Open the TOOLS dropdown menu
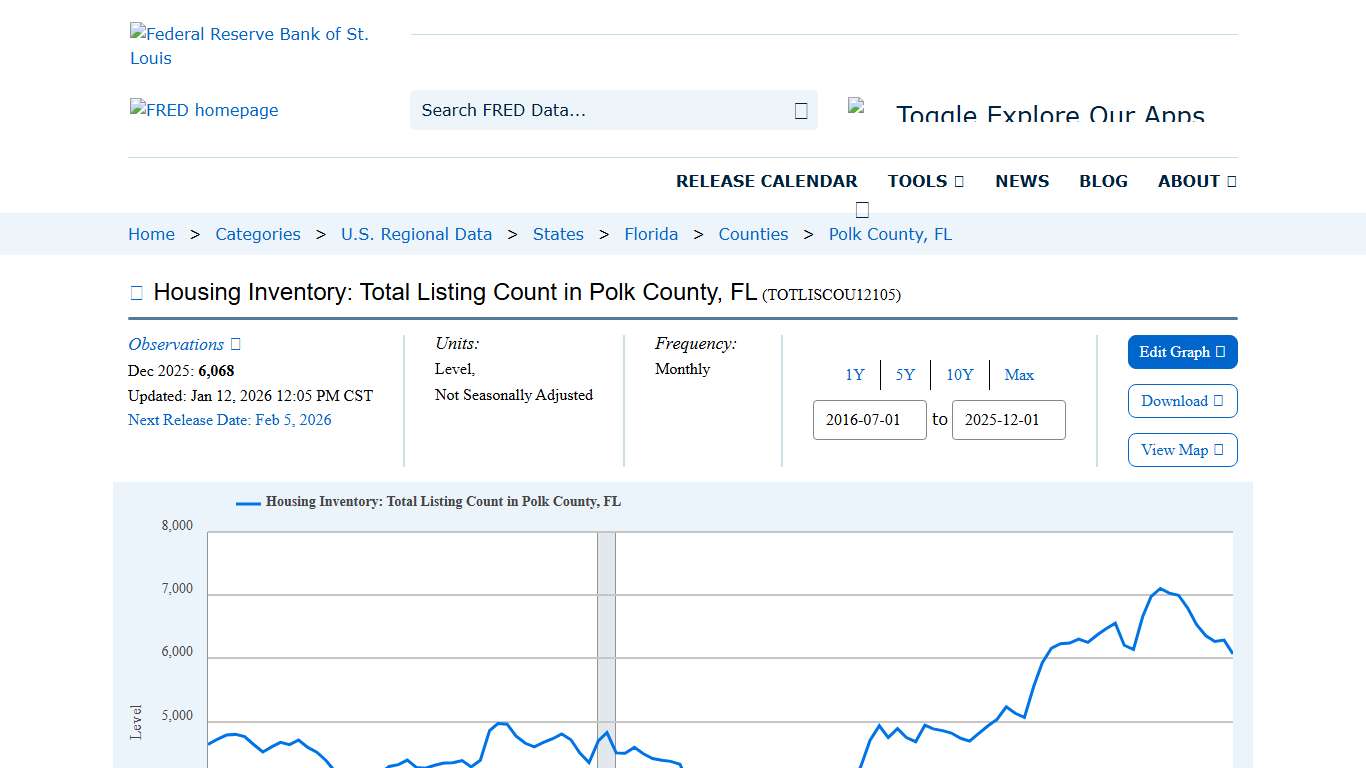The image size is (1366, 768). [x=925, y=181]
